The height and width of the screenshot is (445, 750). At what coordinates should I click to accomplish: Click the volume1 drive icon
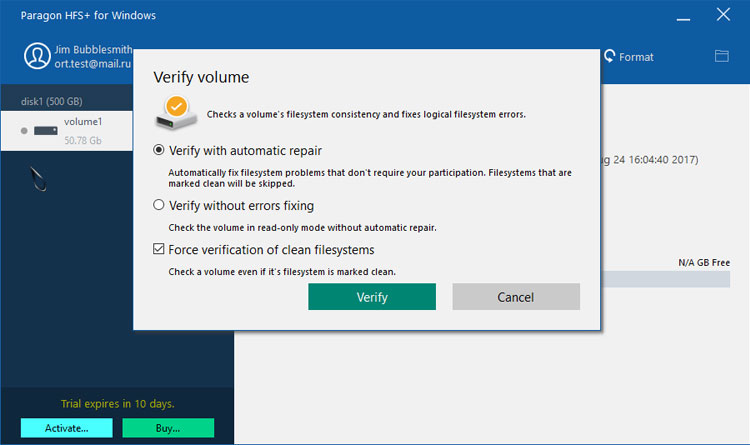point(45,131)
